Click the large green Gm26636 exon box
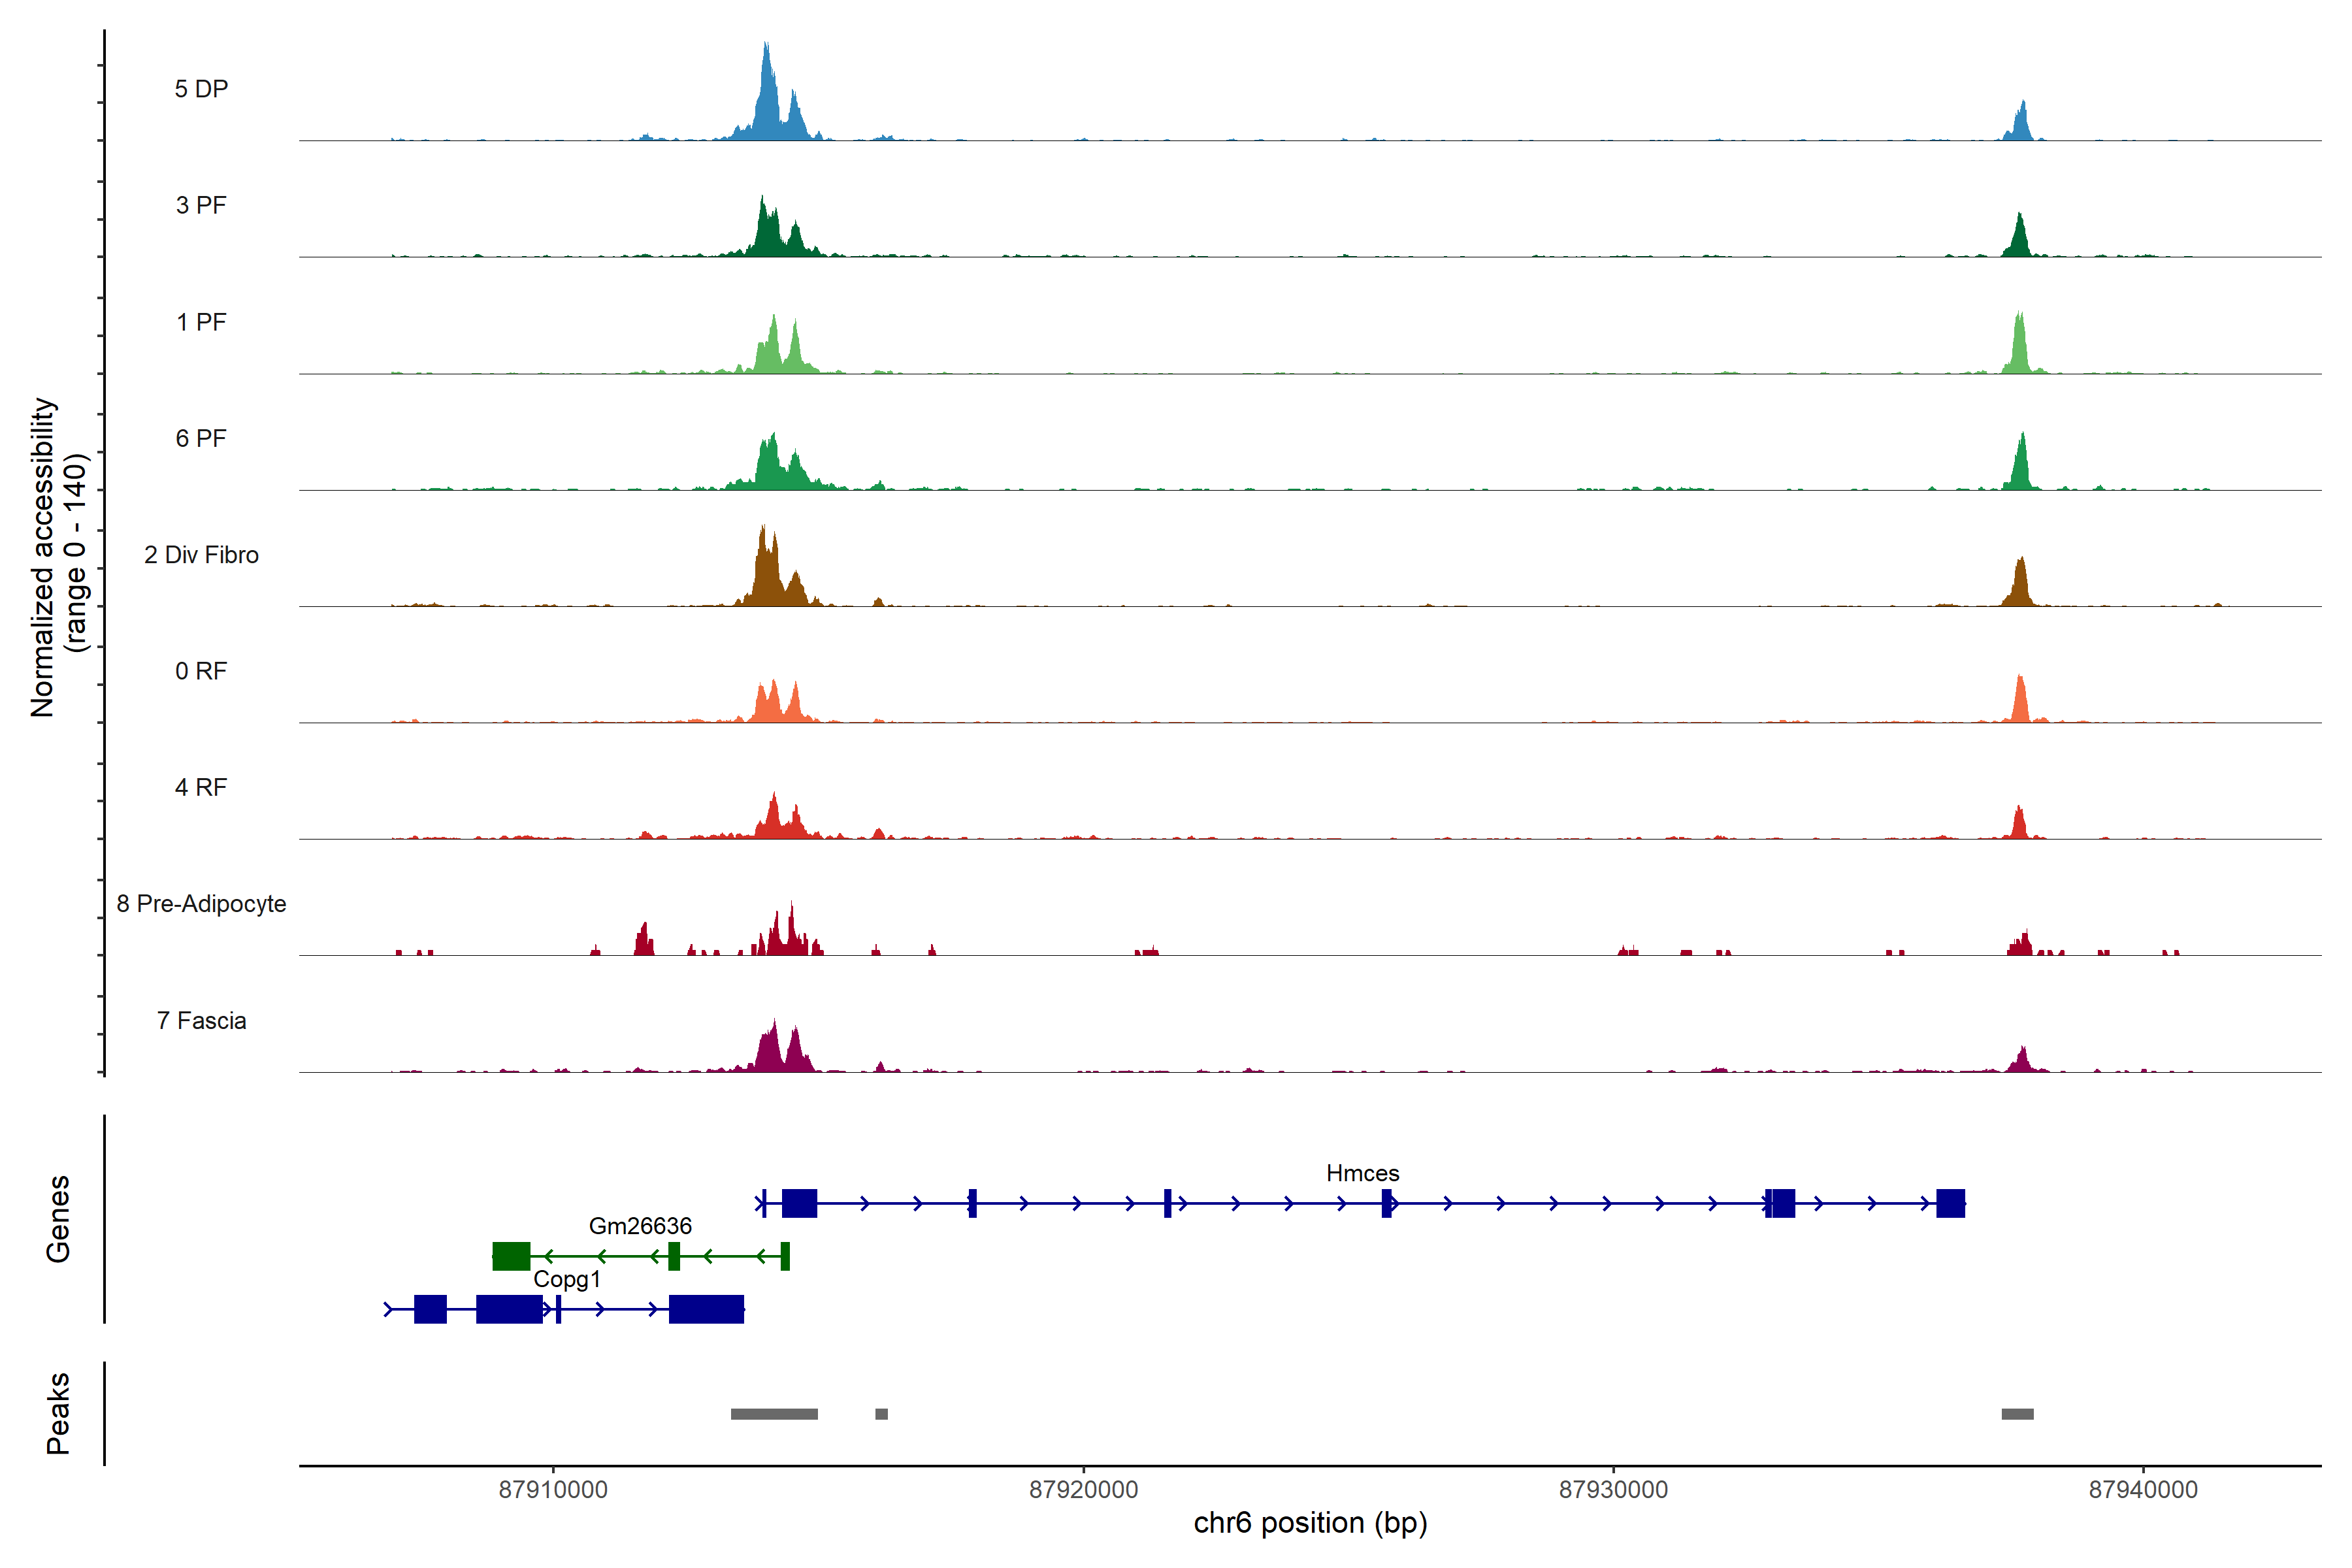 pyautogui.click(x=511, y=1256)
